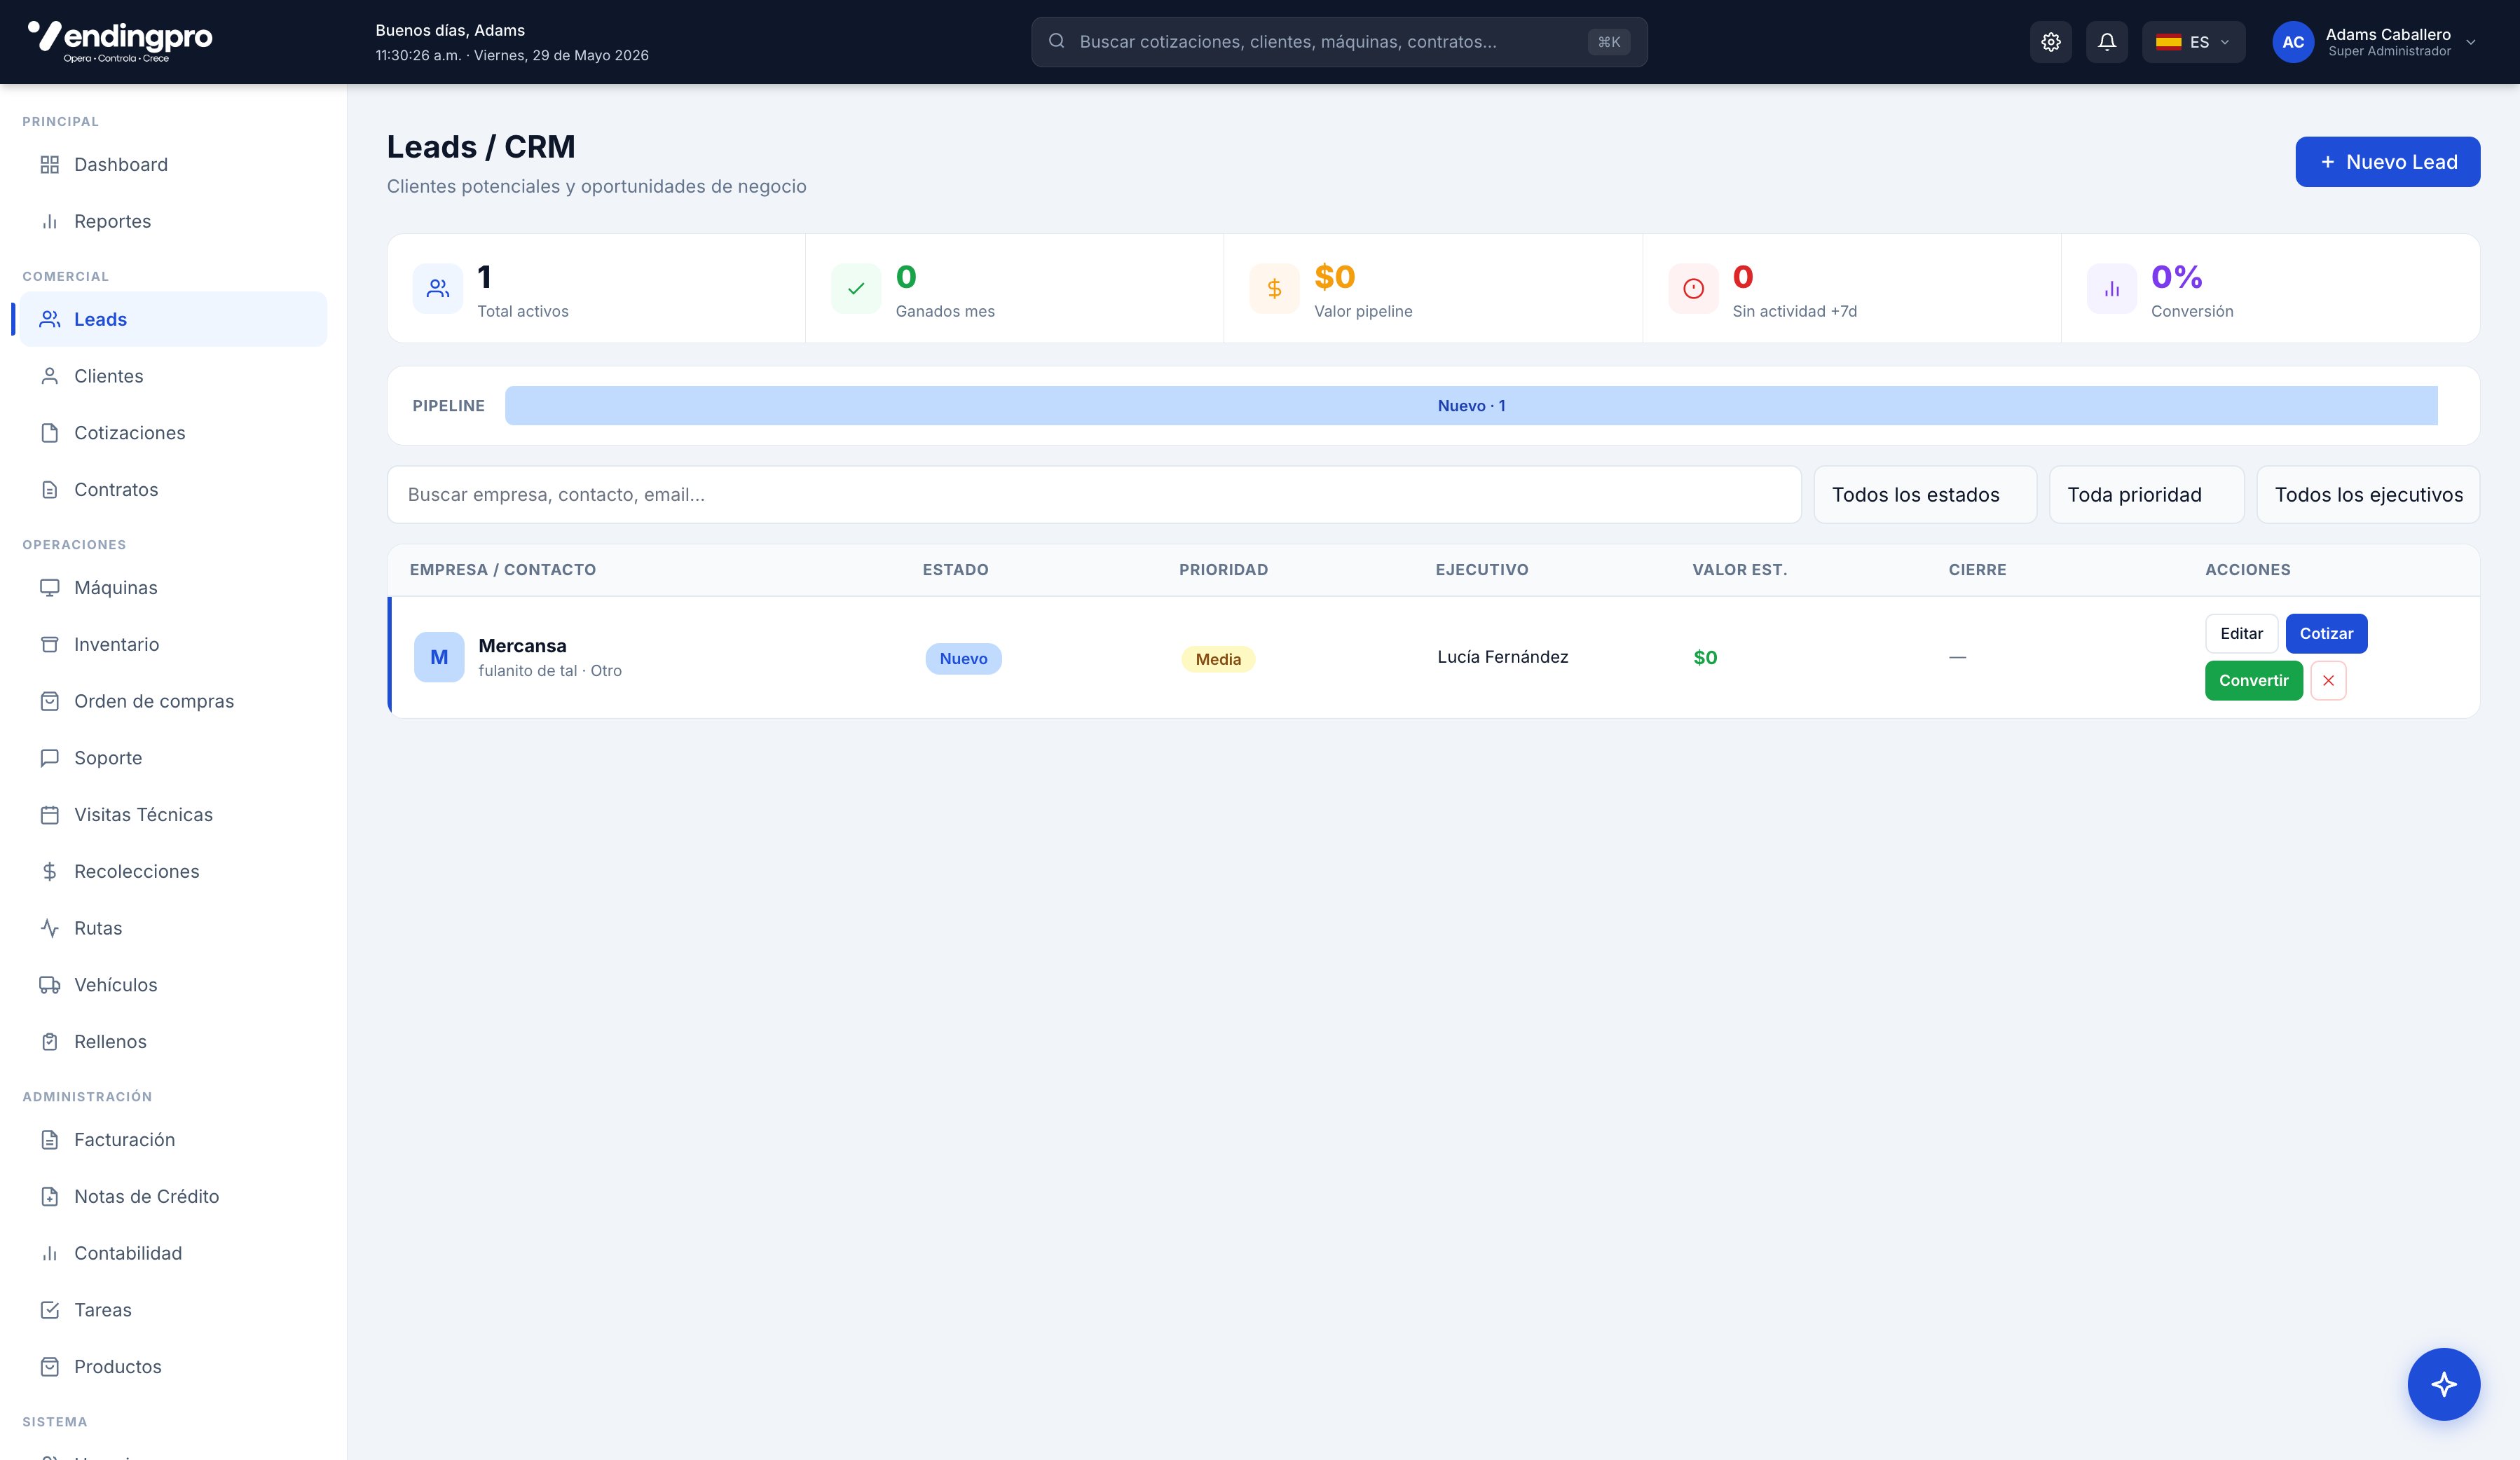Image resolution: width=2520 pixels, height=1460 pixels.
Task: Open Notas de Crédito page
Action: (173, 1196)
